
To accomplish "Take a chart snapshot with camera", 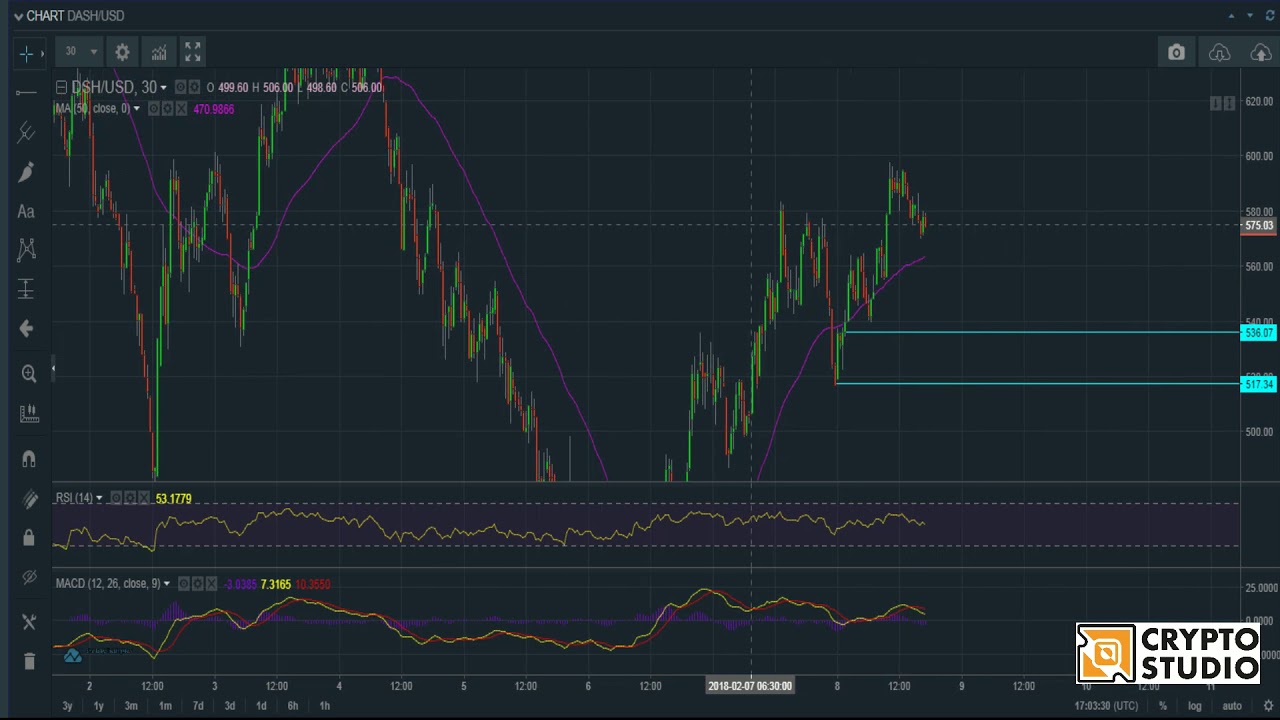I will [1176, 52].
